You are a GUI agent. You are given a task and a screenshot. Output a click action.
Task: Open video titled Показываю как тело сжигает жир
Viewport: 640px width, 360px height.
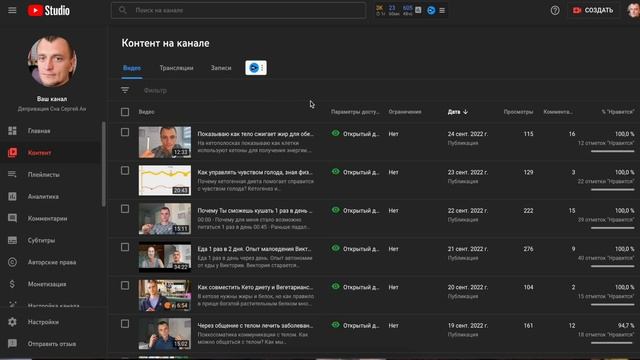tap(256, 134)
